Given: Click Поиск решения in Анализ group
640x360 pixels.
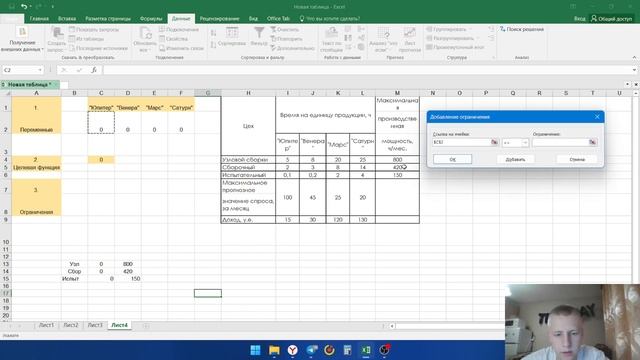Looking at the screenshot, I should tap(522, 29).
